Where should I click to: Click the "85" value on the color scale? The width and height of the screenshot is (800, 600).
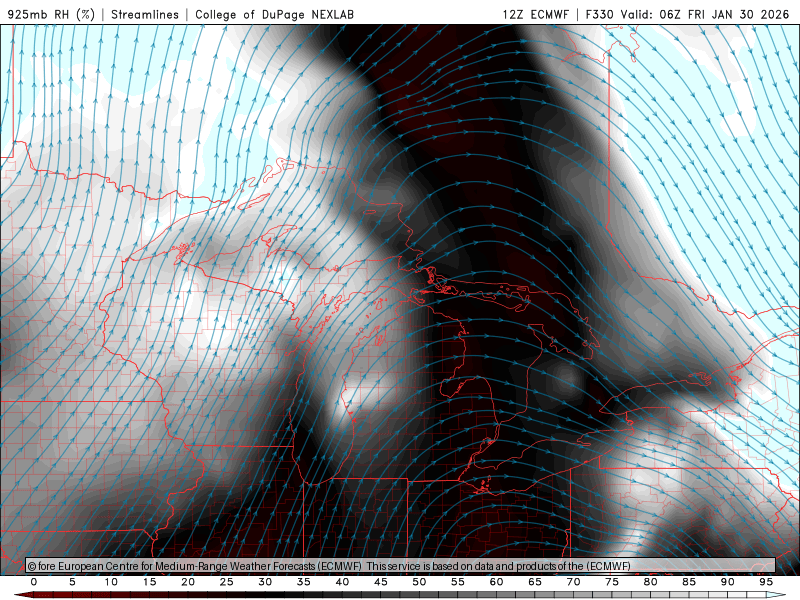(689, 582)
